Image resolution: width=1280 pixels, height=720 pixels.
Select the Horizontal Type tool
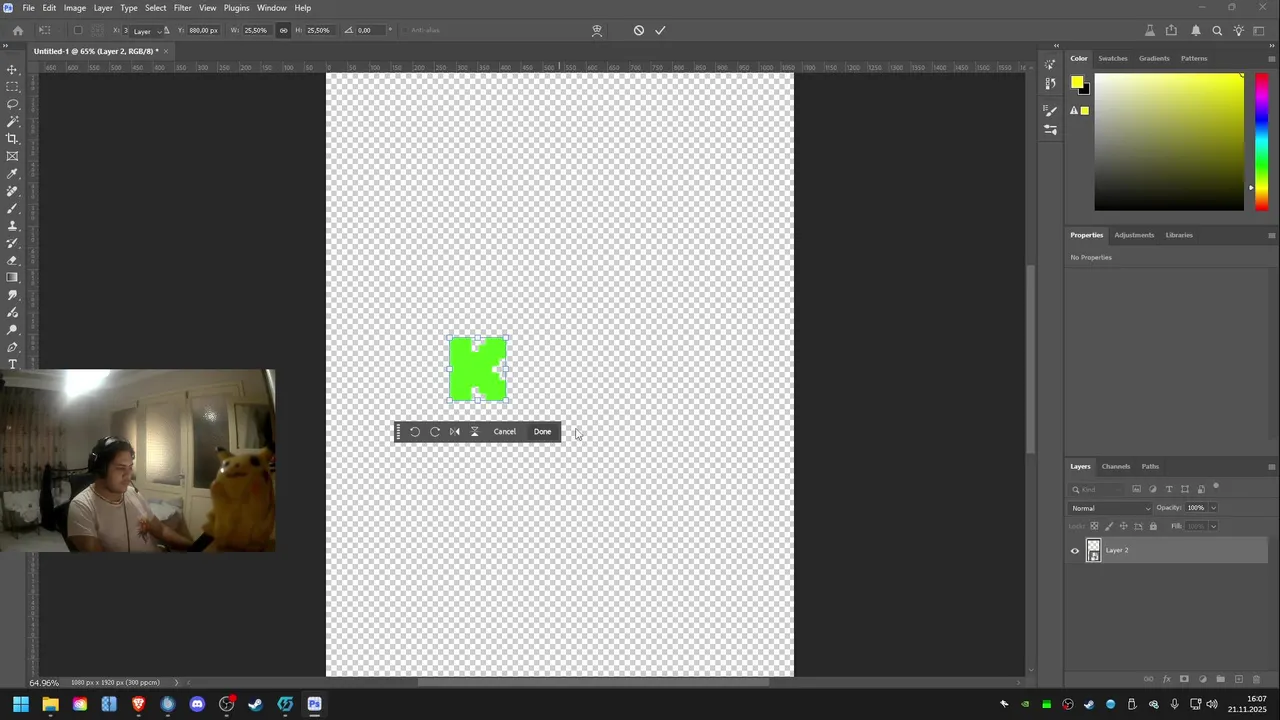coord(12,364)
